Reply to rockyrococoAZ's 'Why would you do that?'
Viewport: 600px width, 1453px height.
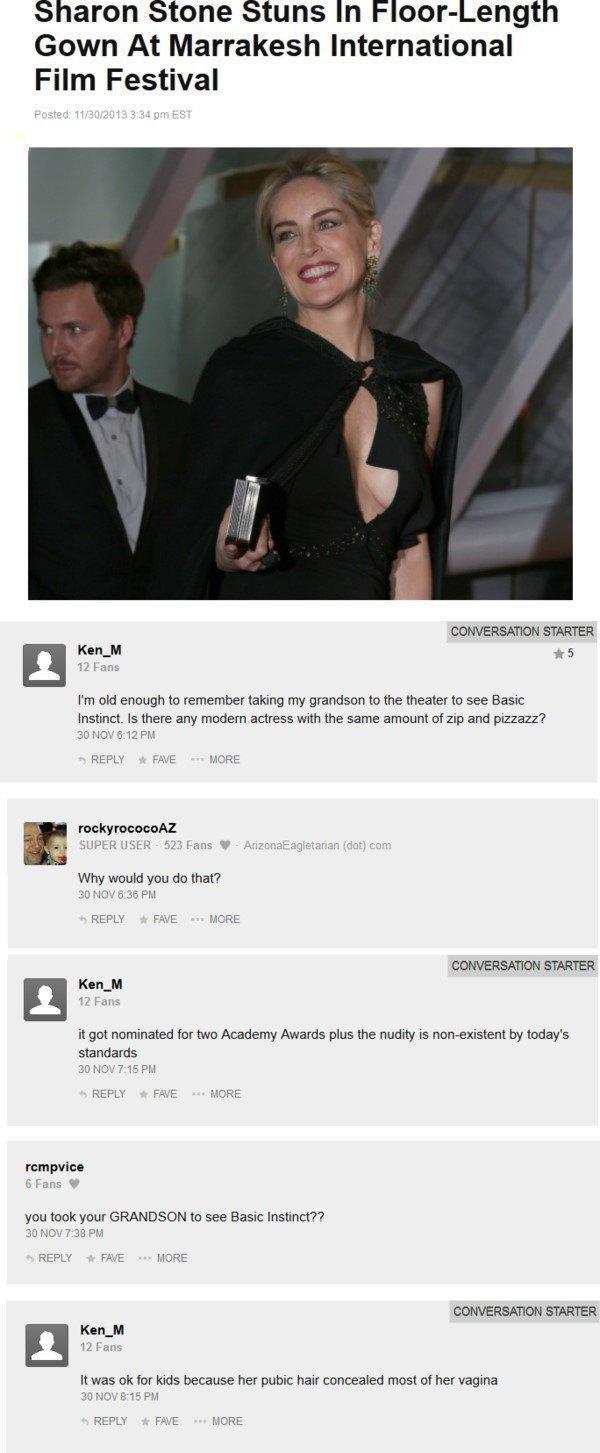pos(101,919)
